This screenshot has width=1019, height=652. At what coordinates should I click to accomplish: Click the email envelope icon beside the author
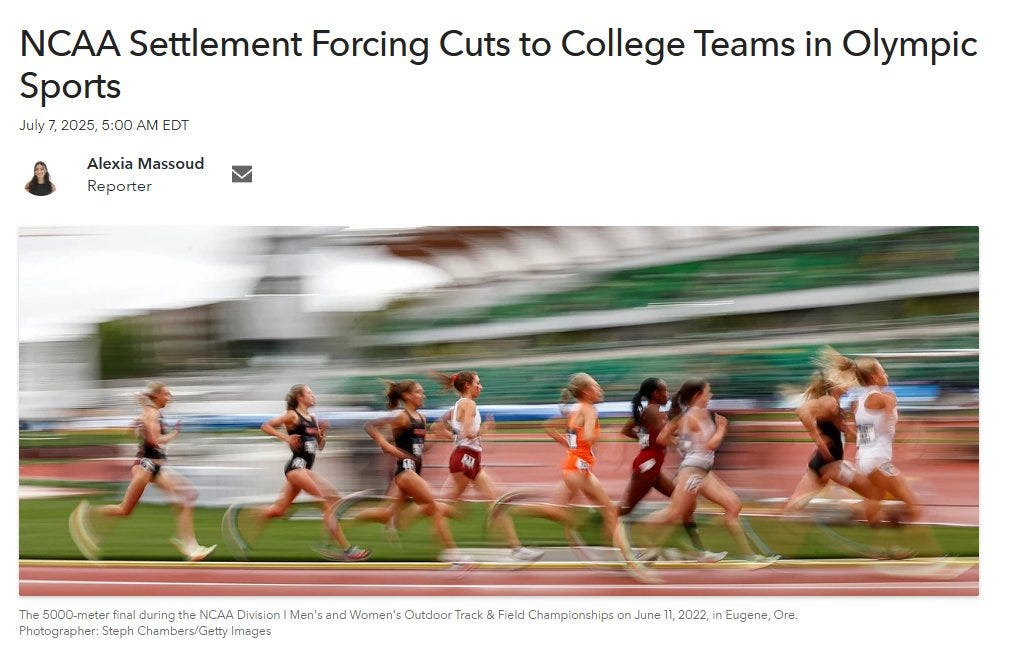point(242,174)
